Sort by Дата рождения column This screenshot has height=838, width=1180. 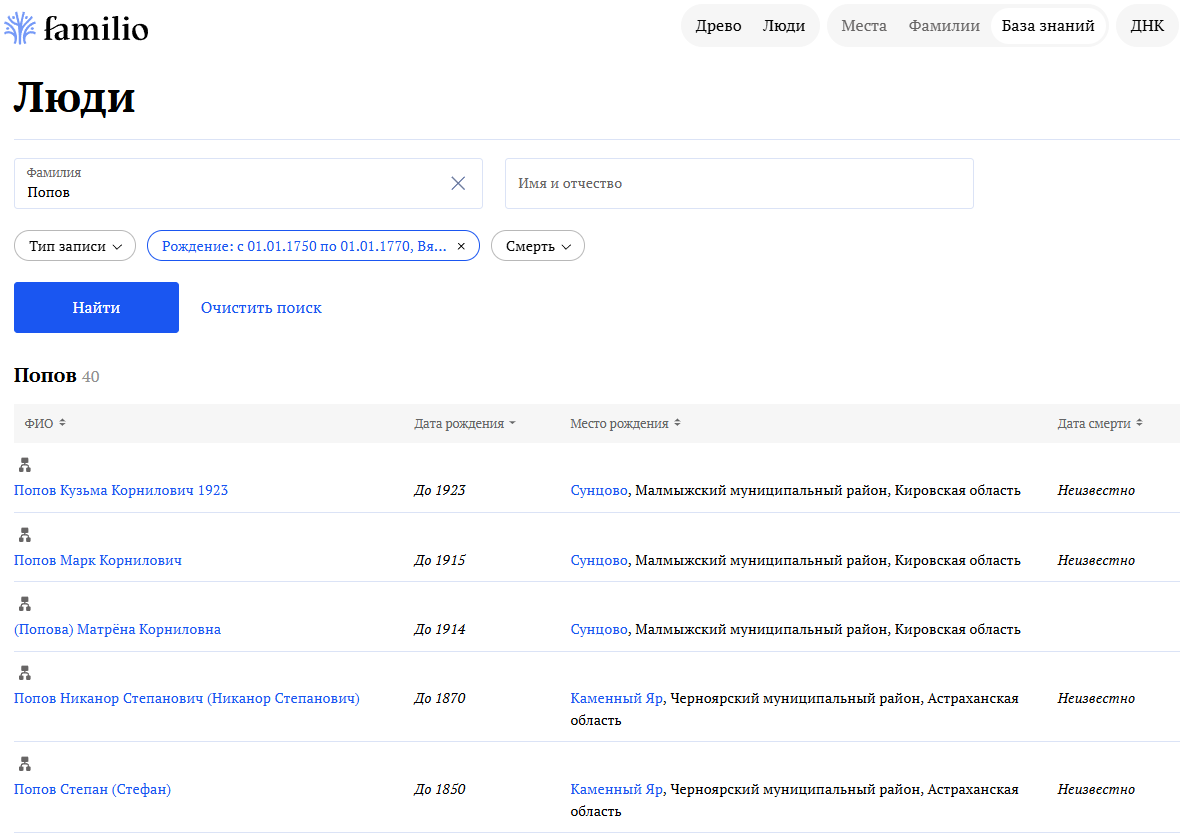[x=465, y=423]
